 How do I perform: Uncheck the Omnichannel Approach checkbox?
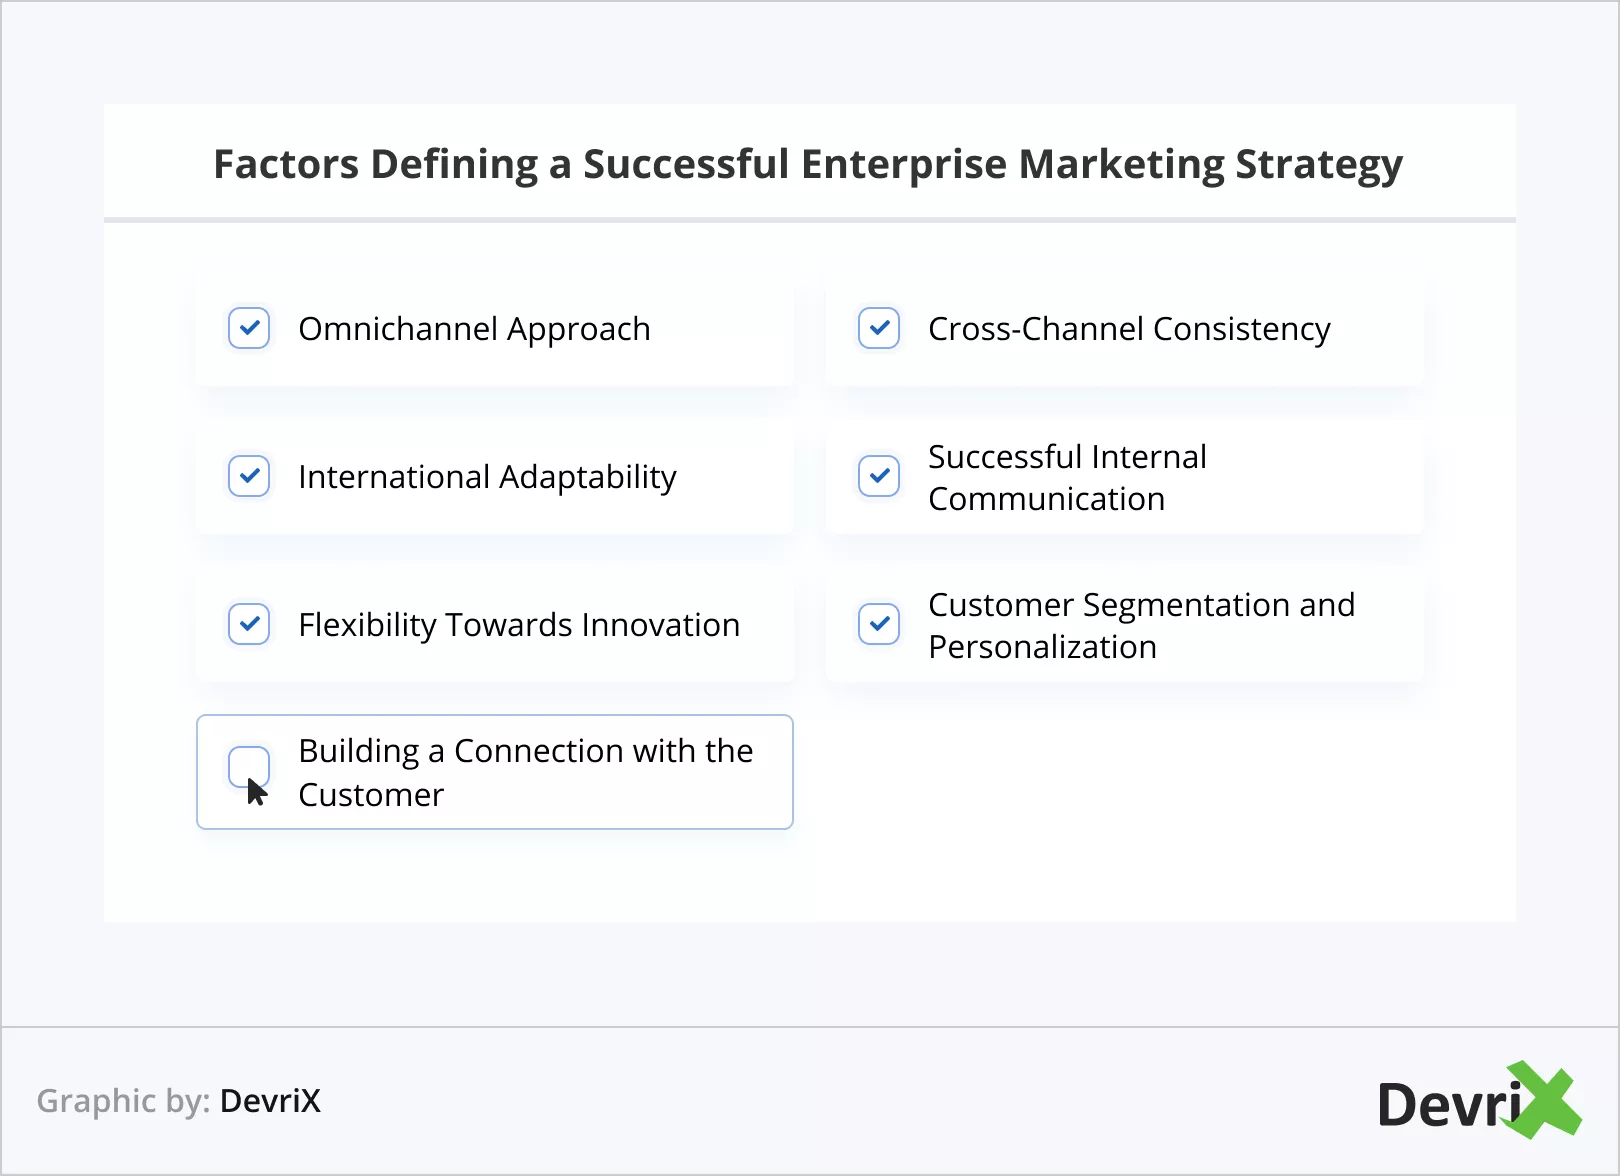(x=249, y=328)
